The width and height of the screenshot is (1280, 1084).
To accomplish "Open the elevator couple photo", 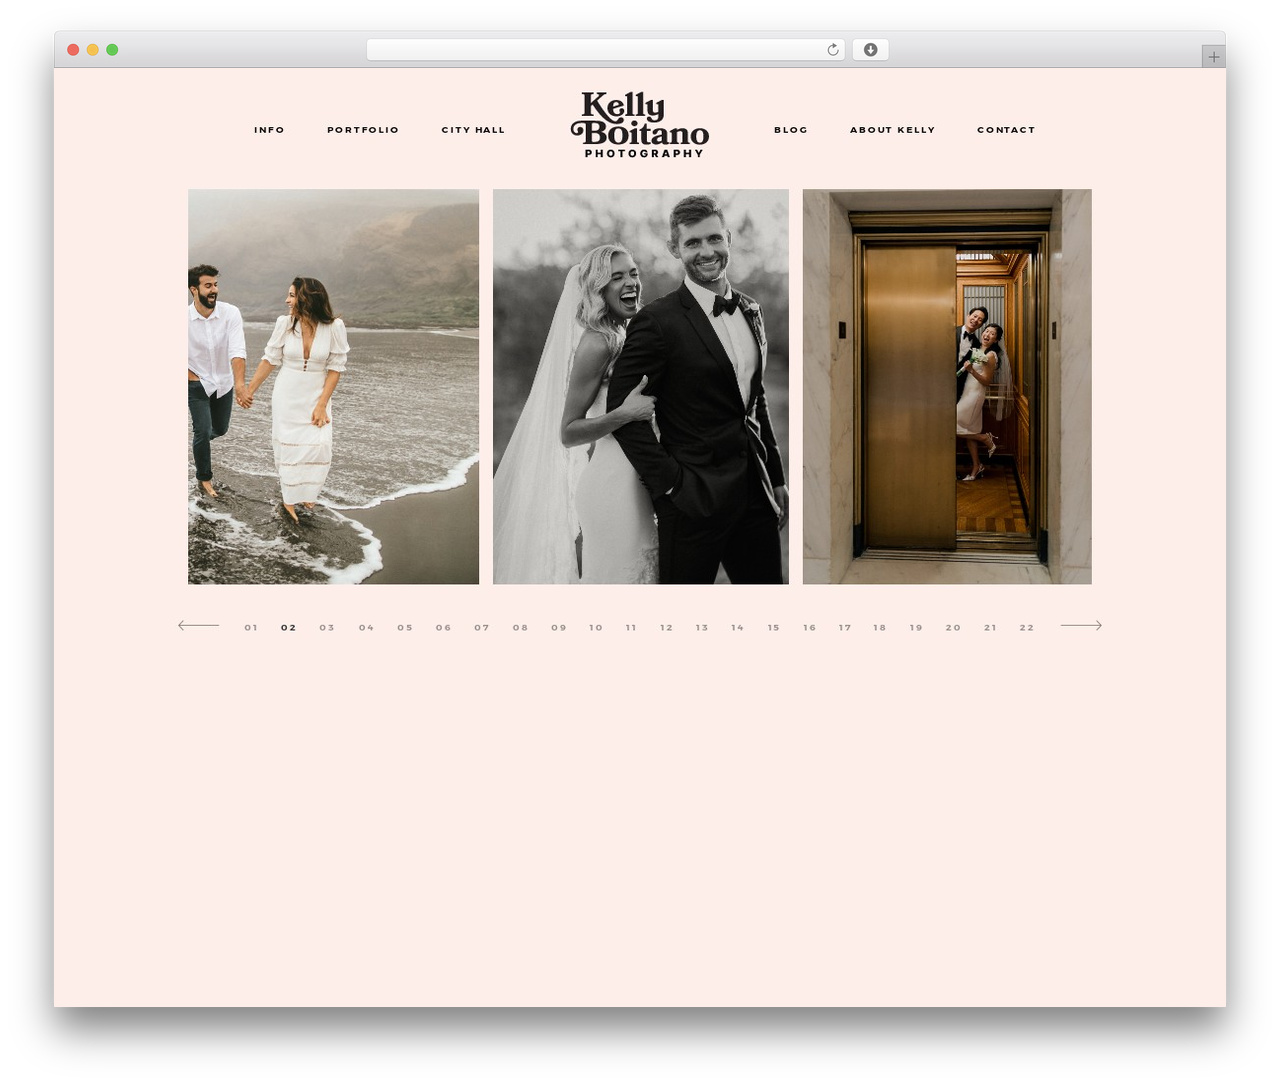I will click(947, 386).
